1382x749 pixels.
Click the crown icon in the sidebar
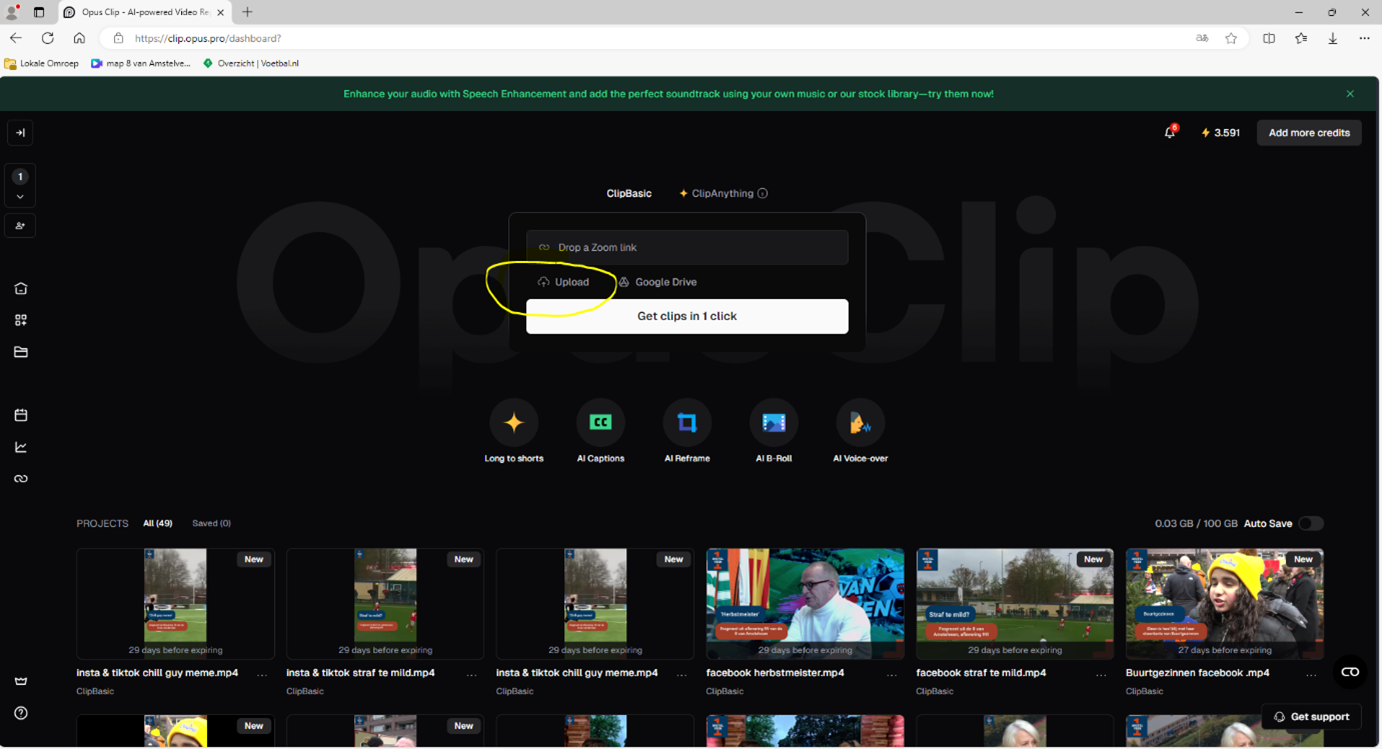pyautogui.click(x=21, y=681)
